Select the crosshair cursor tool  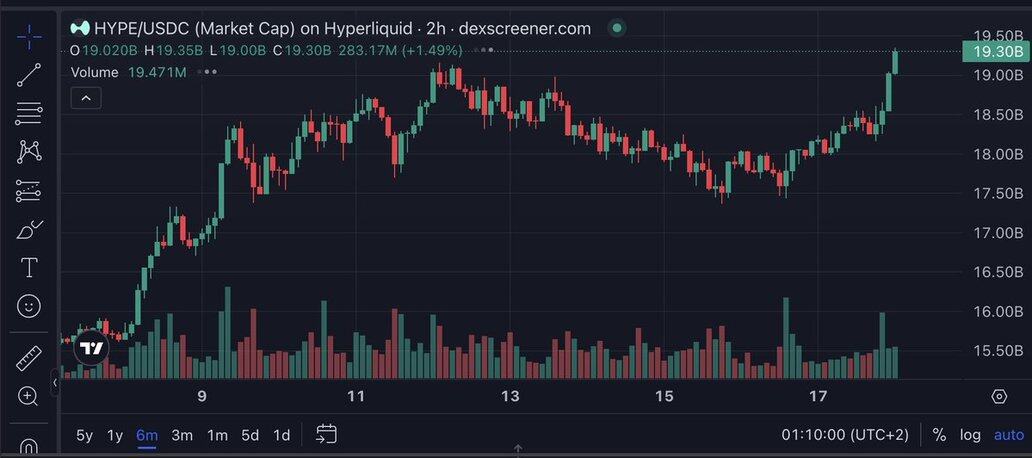point(29,38)
